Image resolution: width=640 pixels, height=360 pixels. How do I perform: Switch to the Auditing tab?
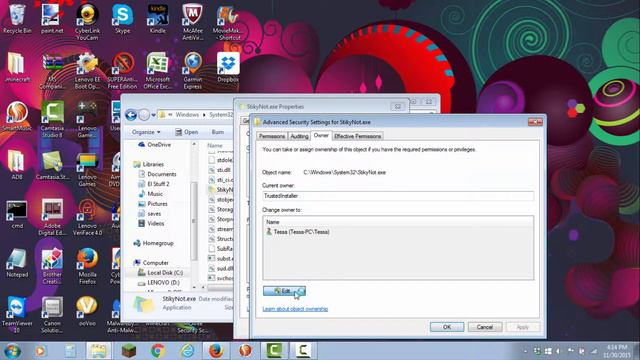pos(299,136)
